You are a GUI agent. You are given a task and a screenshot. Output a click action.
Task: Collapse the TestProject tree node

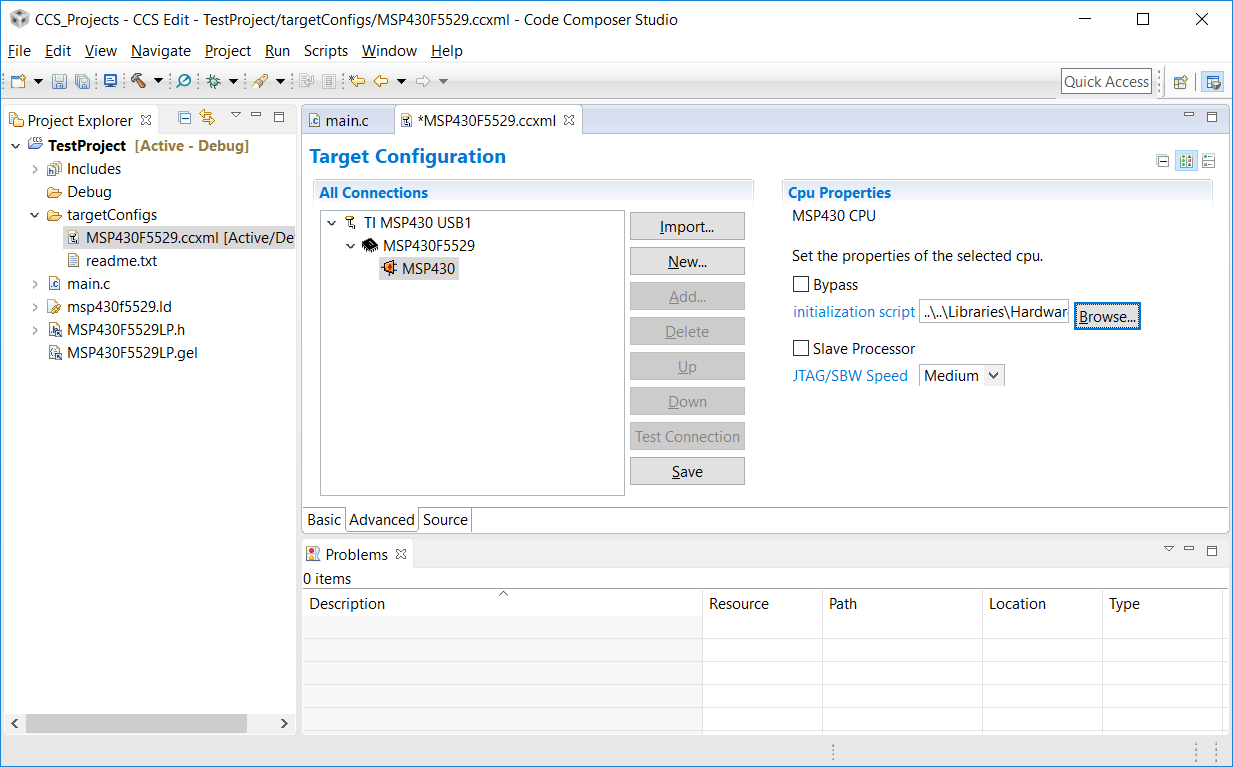[15, 146]
